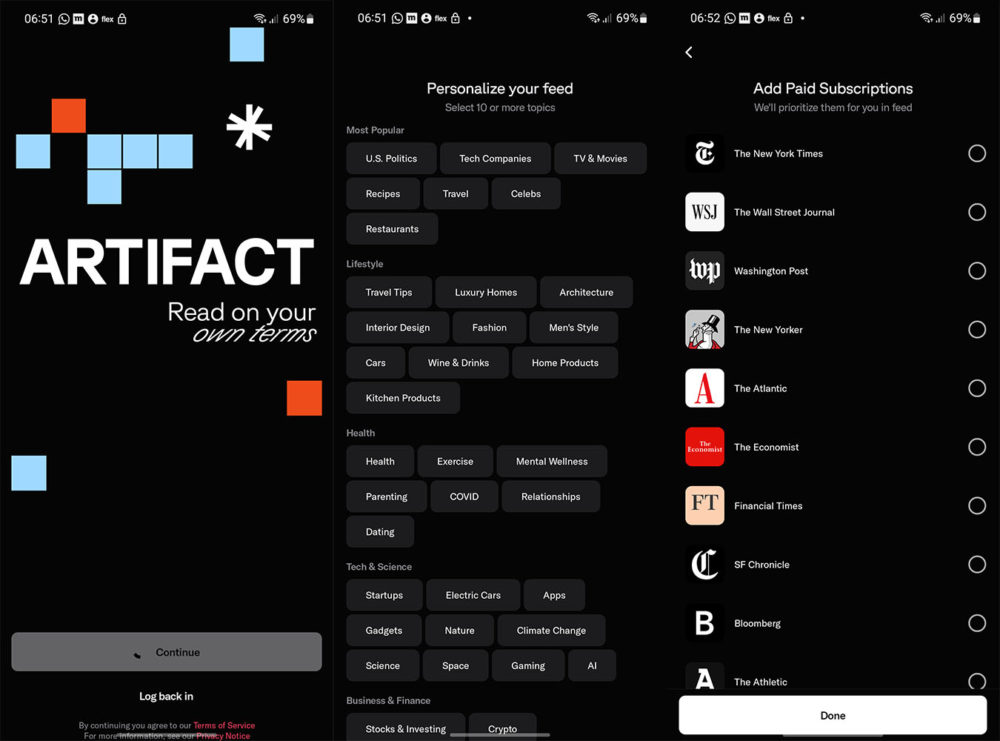Tap The Economist red logo
Image resolution: width=1000 pixels, height=741 pixels.
[704, 447]
